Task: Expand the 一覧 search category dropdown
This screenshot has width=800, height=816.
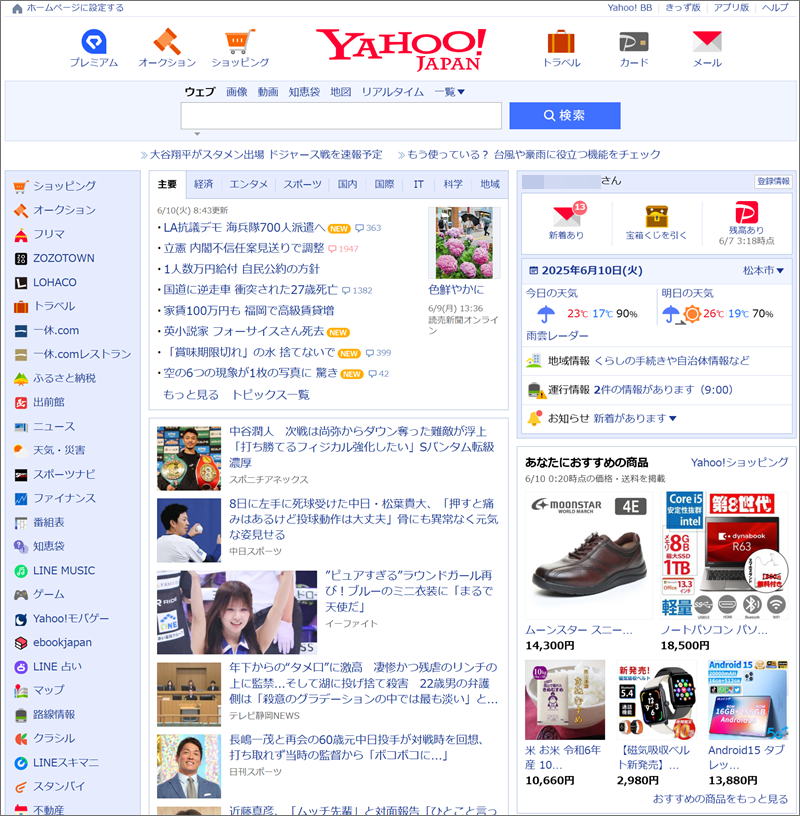Action: click(x=449, y=92)
